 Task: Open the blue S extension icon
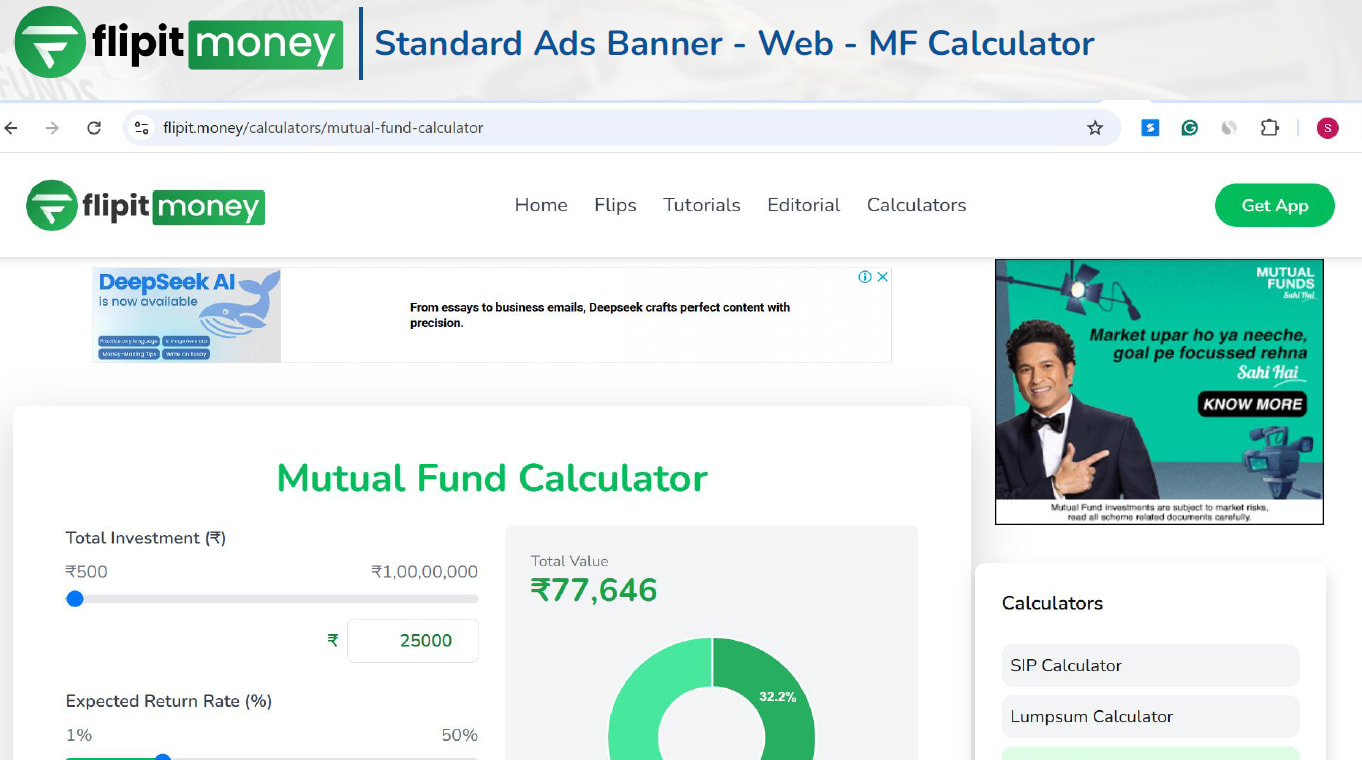pos(1150,128)
